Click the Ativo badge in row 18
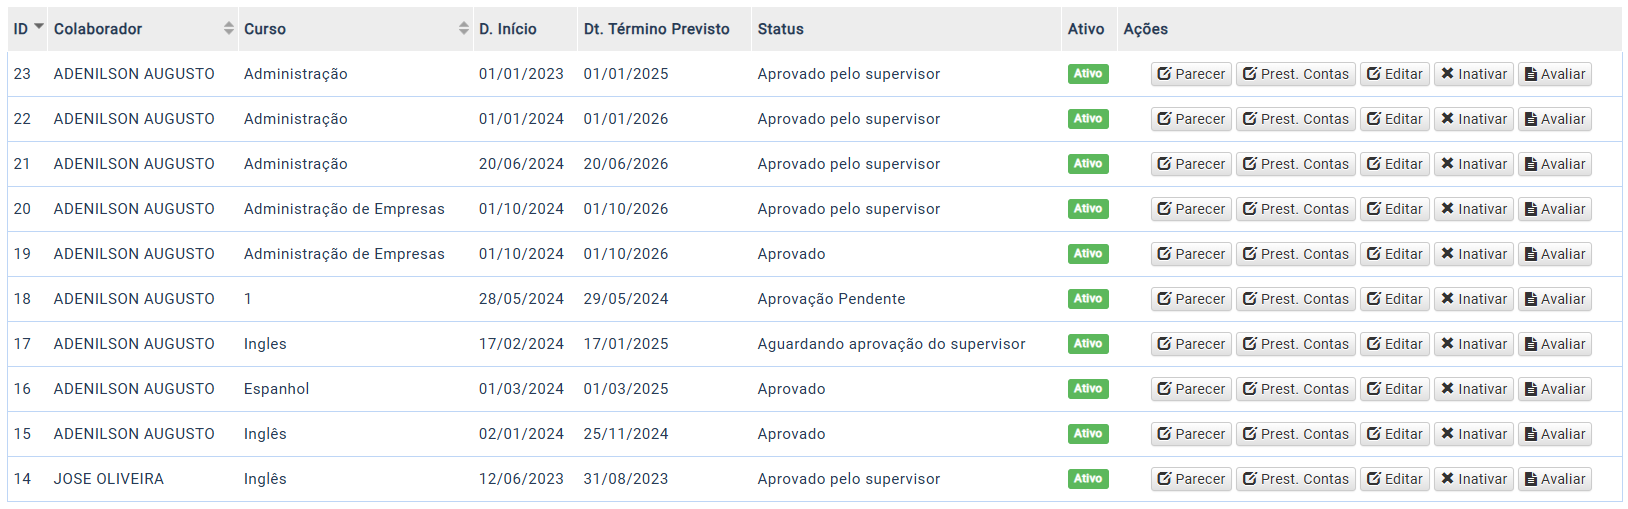The width and height of the screenshot is (1628, 509). pyautogui.click(x=1088, y=299)
